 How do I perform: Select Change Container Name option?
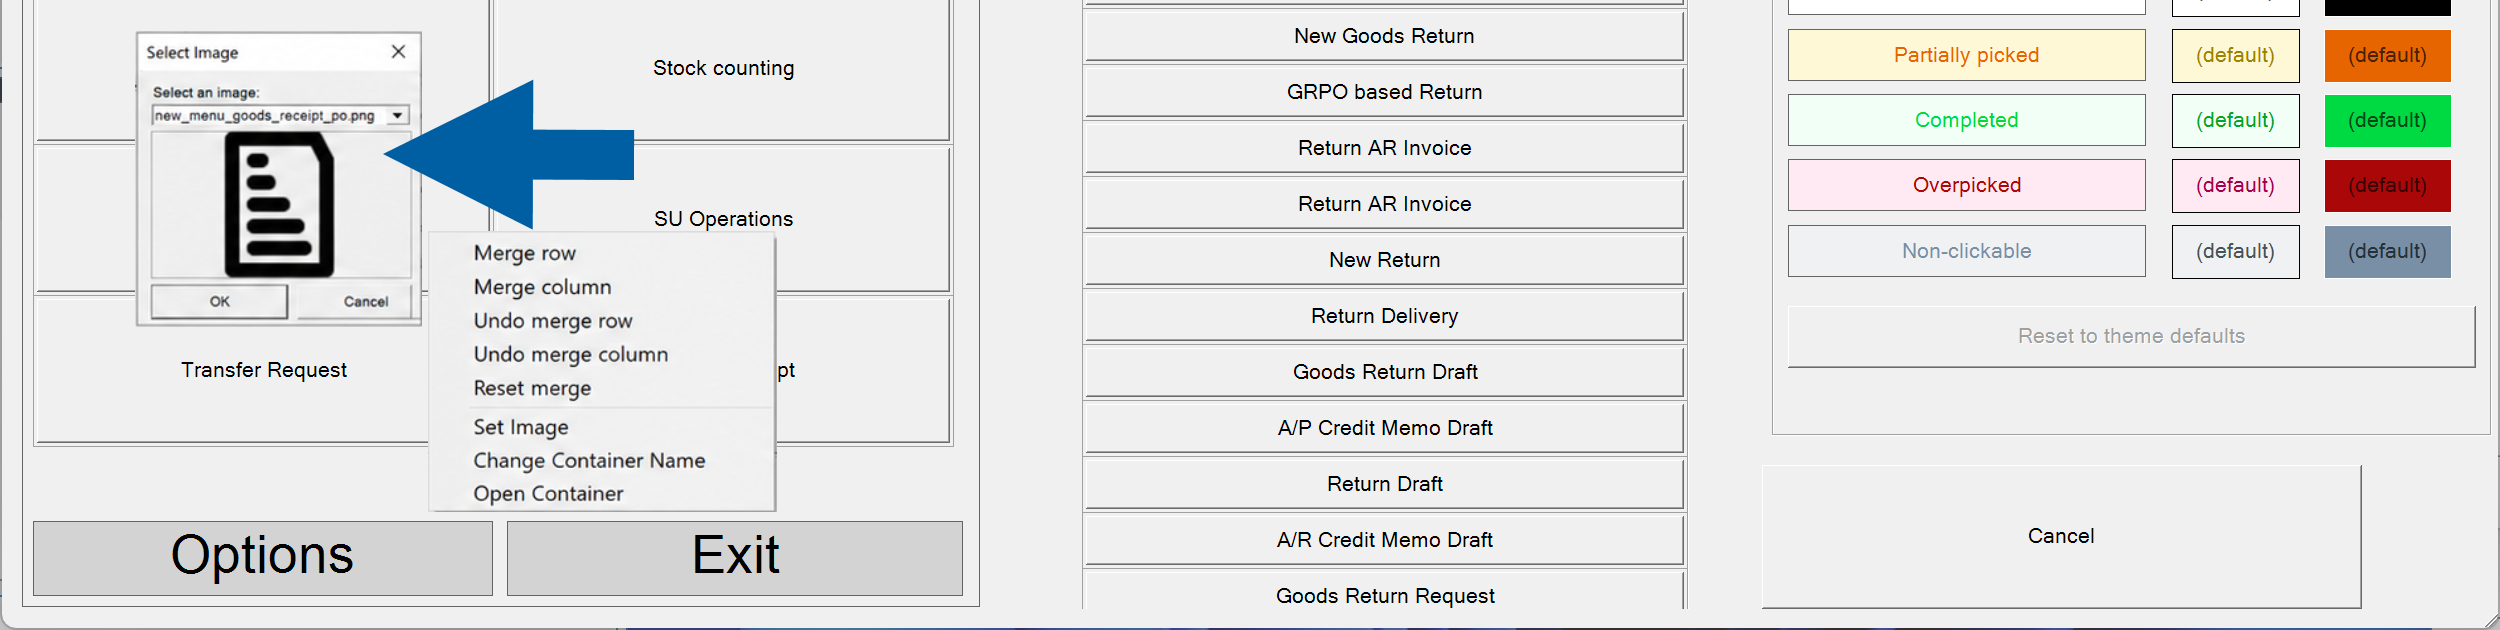(589, 460)
